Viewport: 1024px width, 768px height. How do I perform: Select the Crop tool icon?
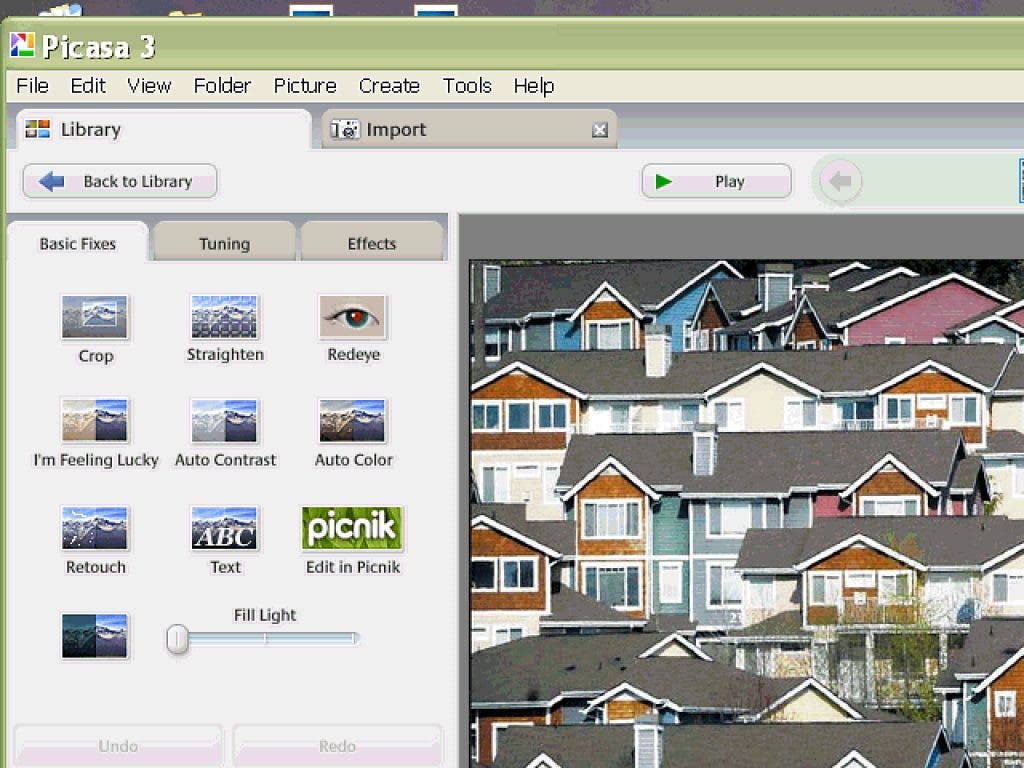coord(95,318)
